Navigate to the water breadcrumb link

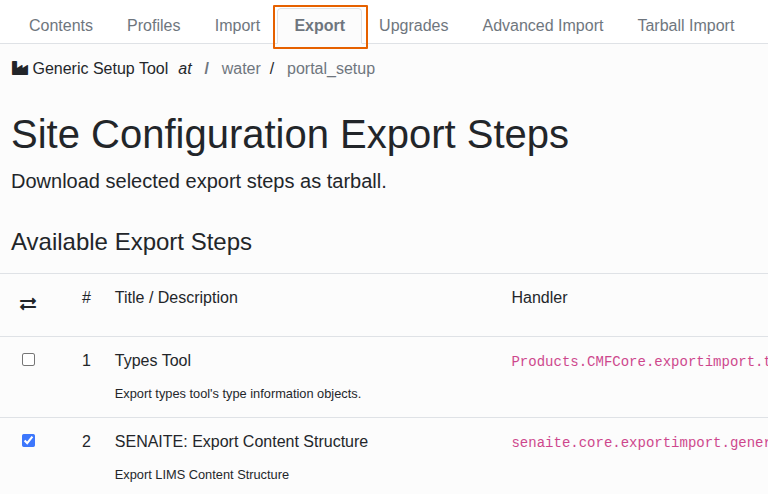tap(241, 69)
